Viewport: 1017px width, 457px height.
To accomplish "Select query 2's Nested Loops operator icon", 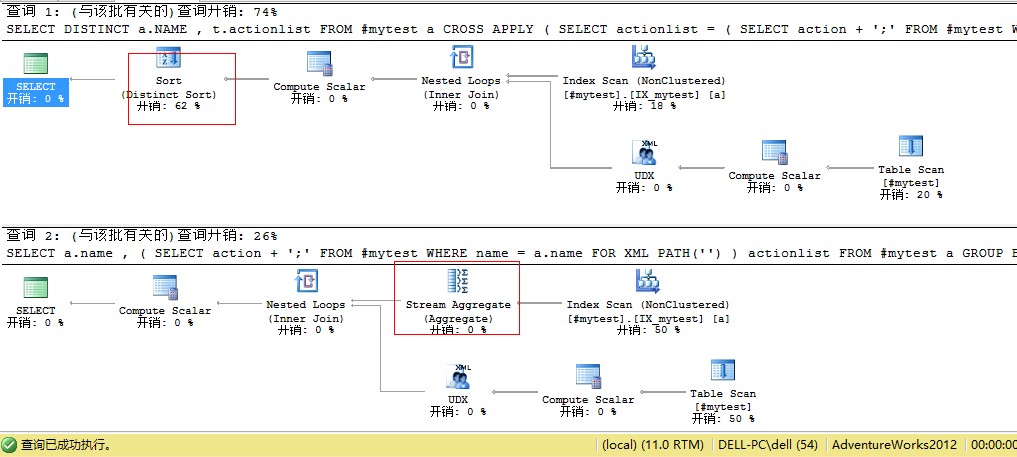I will 305,281.
